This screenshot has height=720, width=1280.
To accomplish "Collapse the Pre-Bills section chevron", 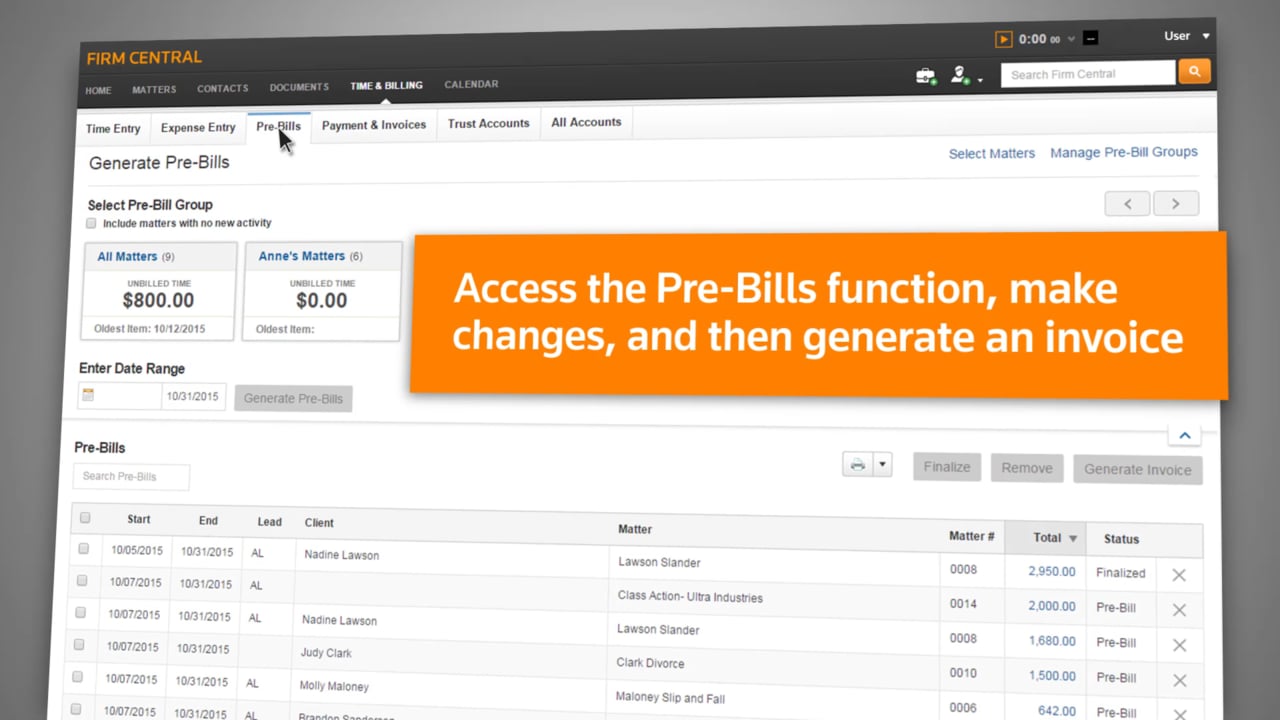I will (1184, 435).
